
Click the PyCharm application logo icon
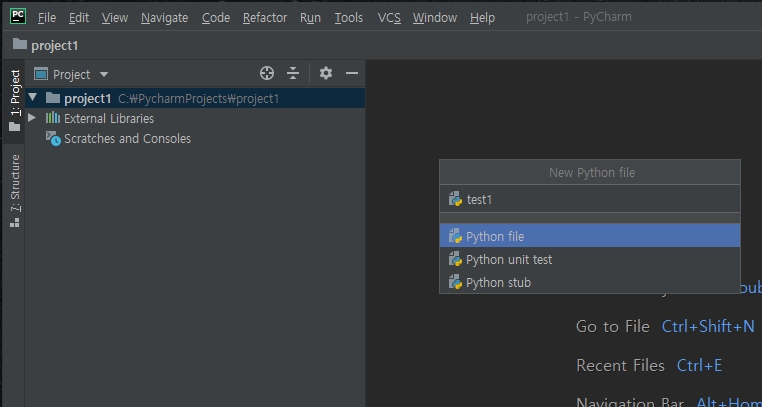(18, 17)
